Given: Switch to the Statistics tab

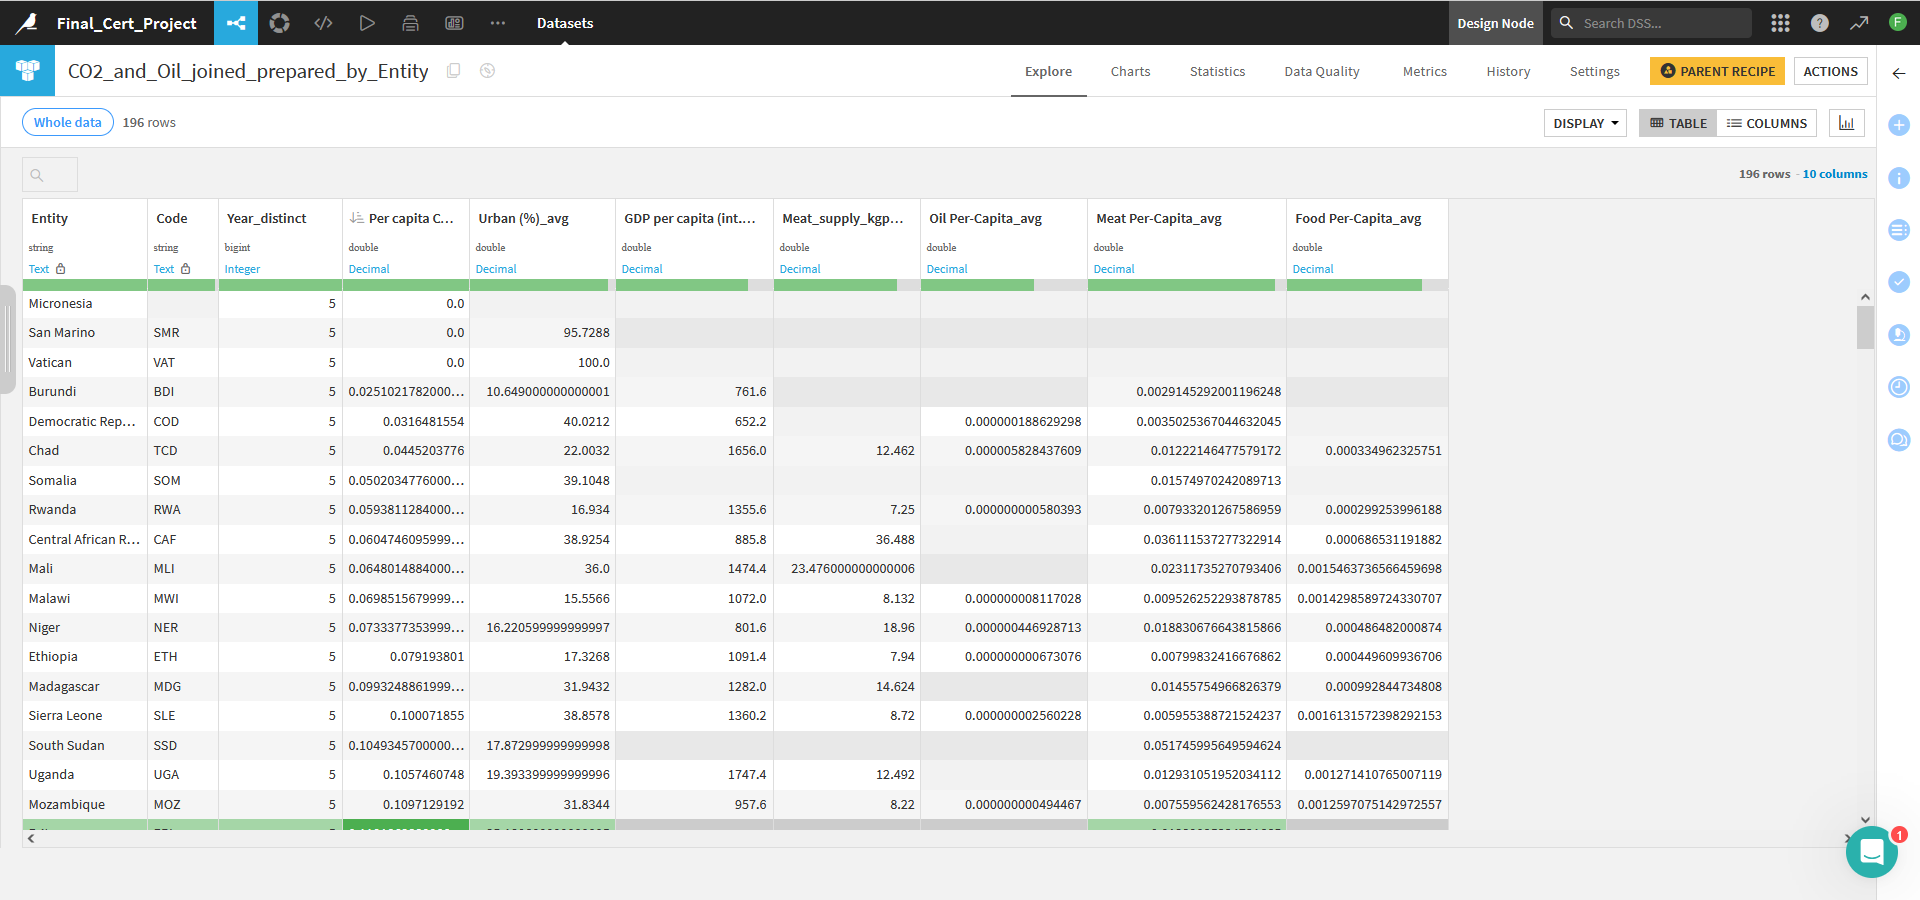Looking at the screenshot, I should coord(1217,71).
